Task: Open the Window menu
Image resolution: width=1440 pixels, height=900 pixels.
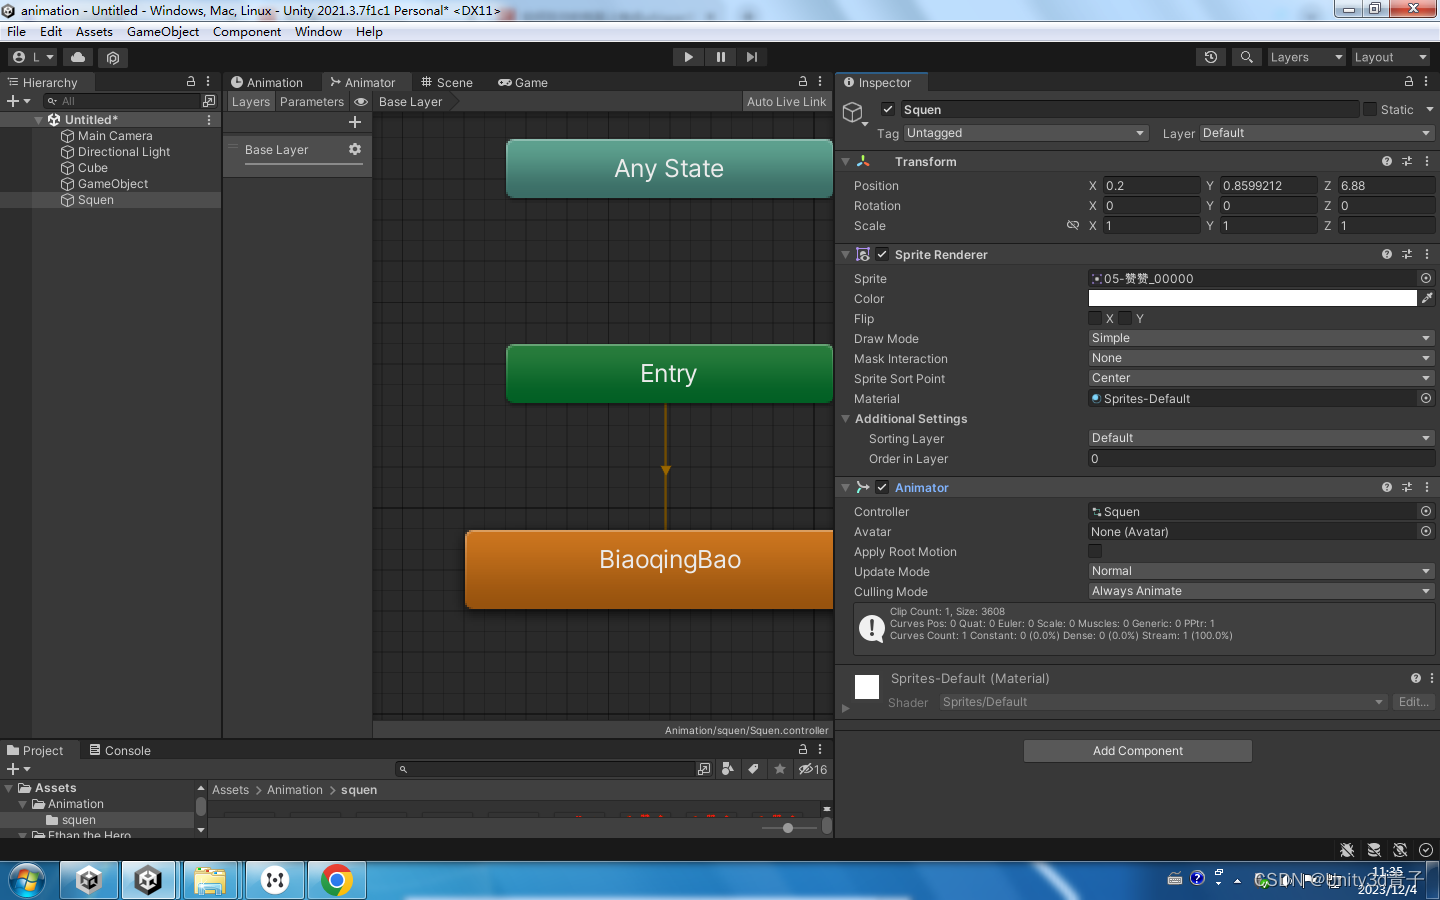Action: click(x=318, y=32)
